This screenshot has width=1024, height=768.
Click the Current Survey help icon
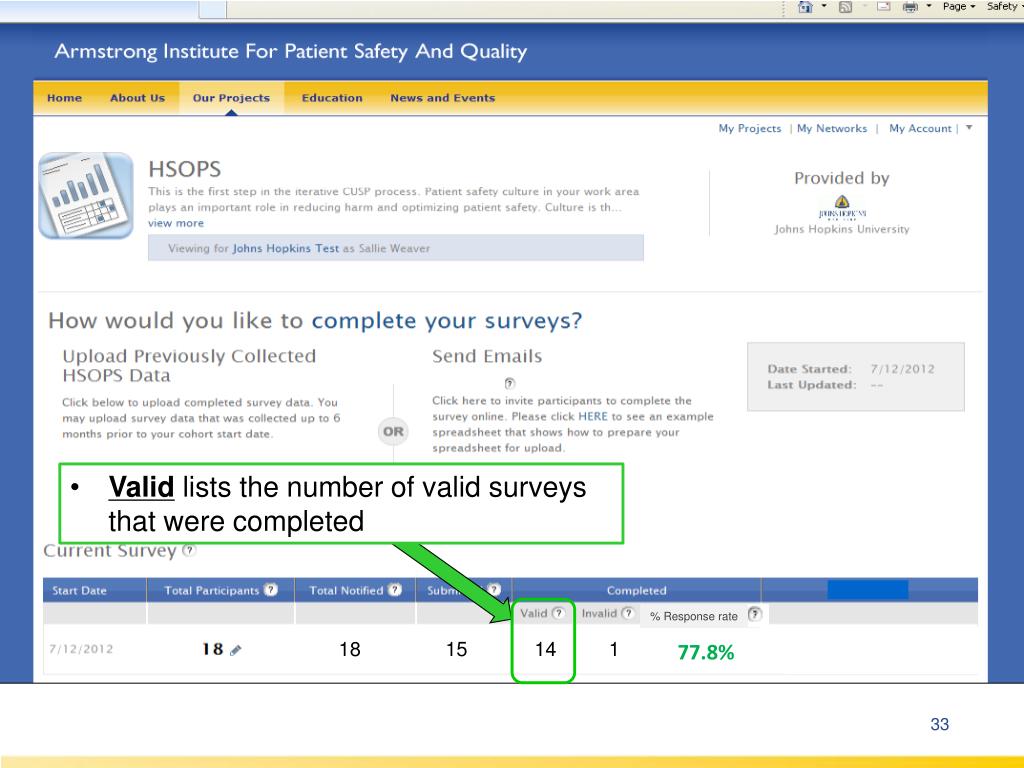point(189,551)
